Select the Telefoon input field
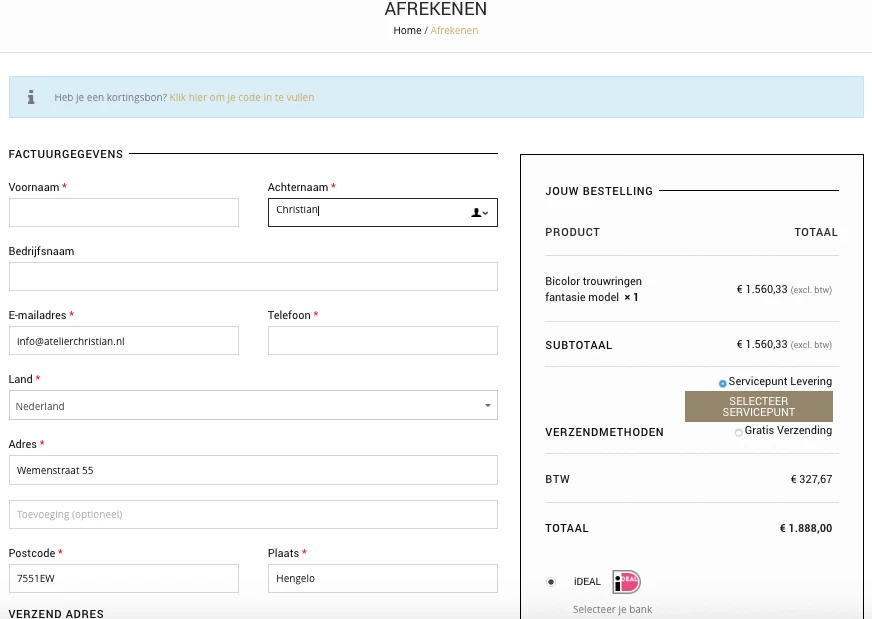The height and width of the screenshot is (619, 872). pyautogui.click(x=383, y=340)
